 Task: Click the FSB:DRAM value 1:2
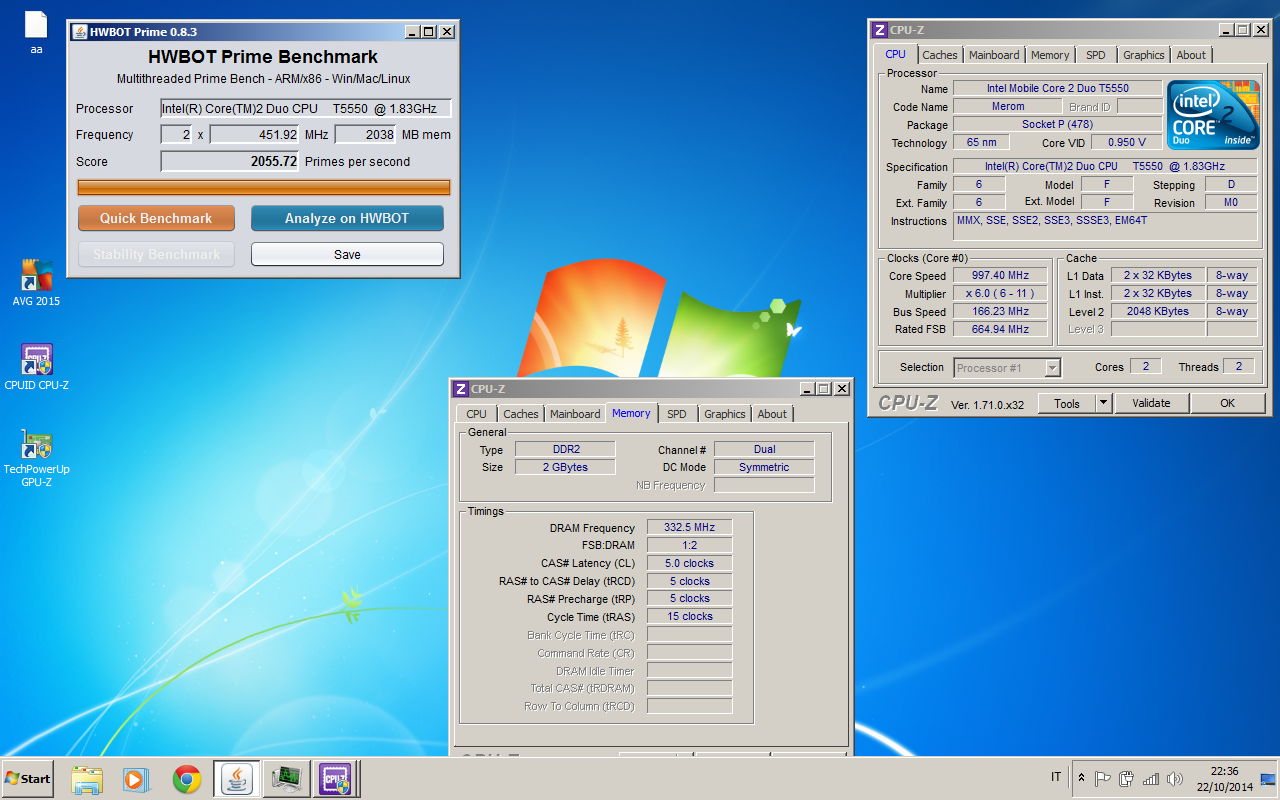pos(690,545)
